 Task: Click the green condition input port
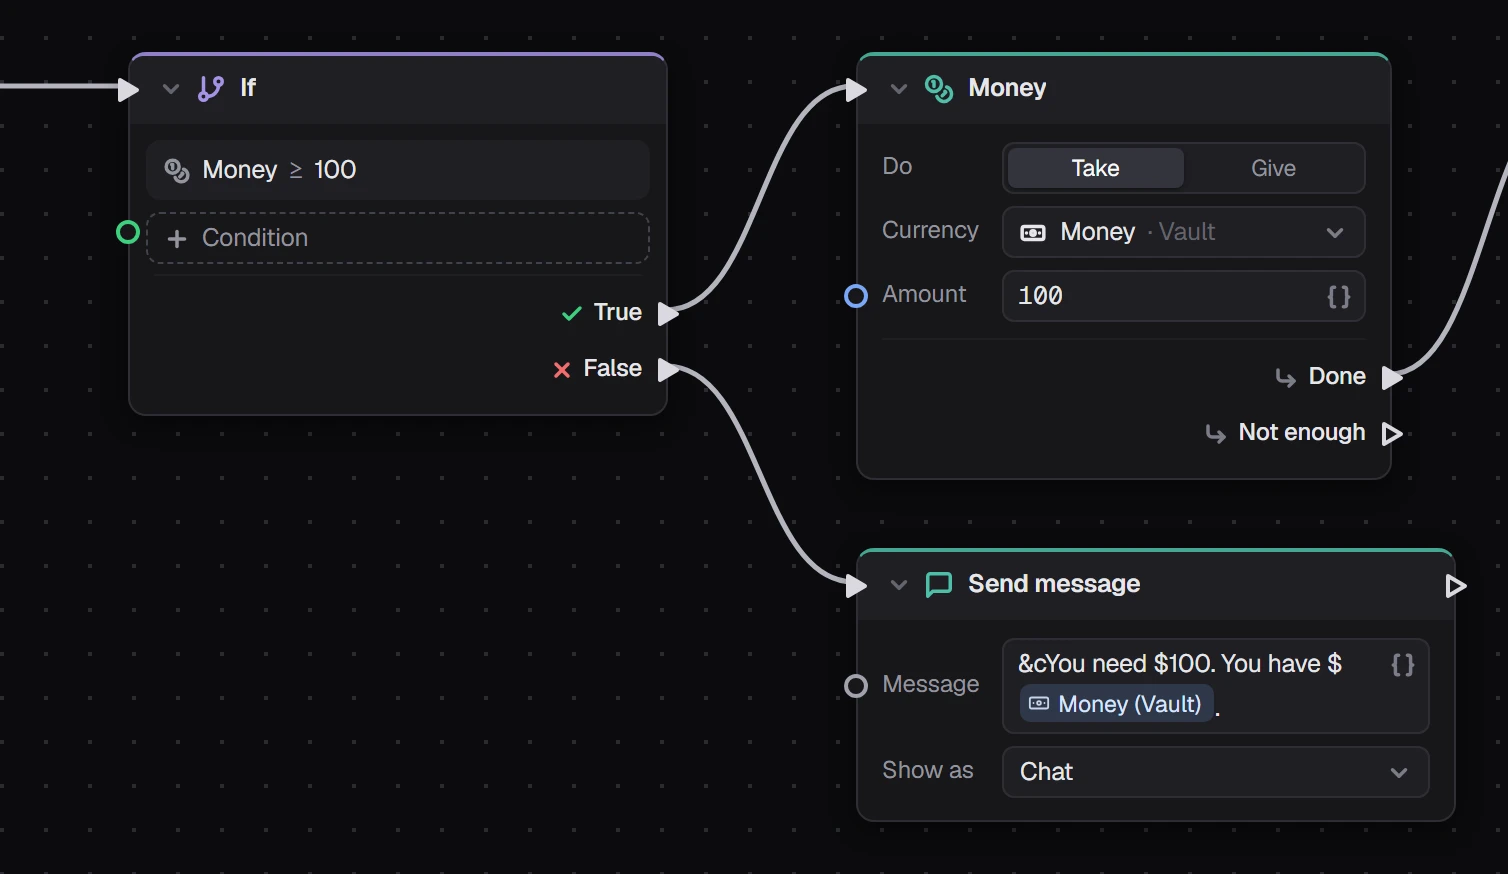tap(128, 233)
